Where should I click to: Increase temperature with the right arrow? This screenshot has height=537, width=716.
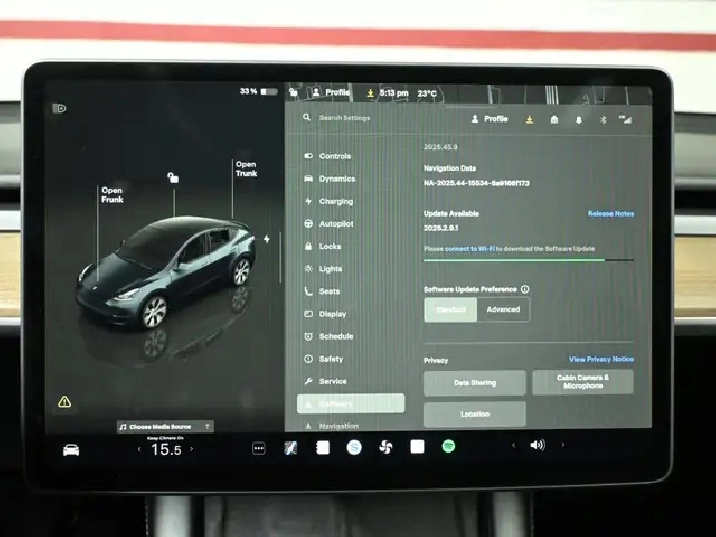click(x=192, y=450)
